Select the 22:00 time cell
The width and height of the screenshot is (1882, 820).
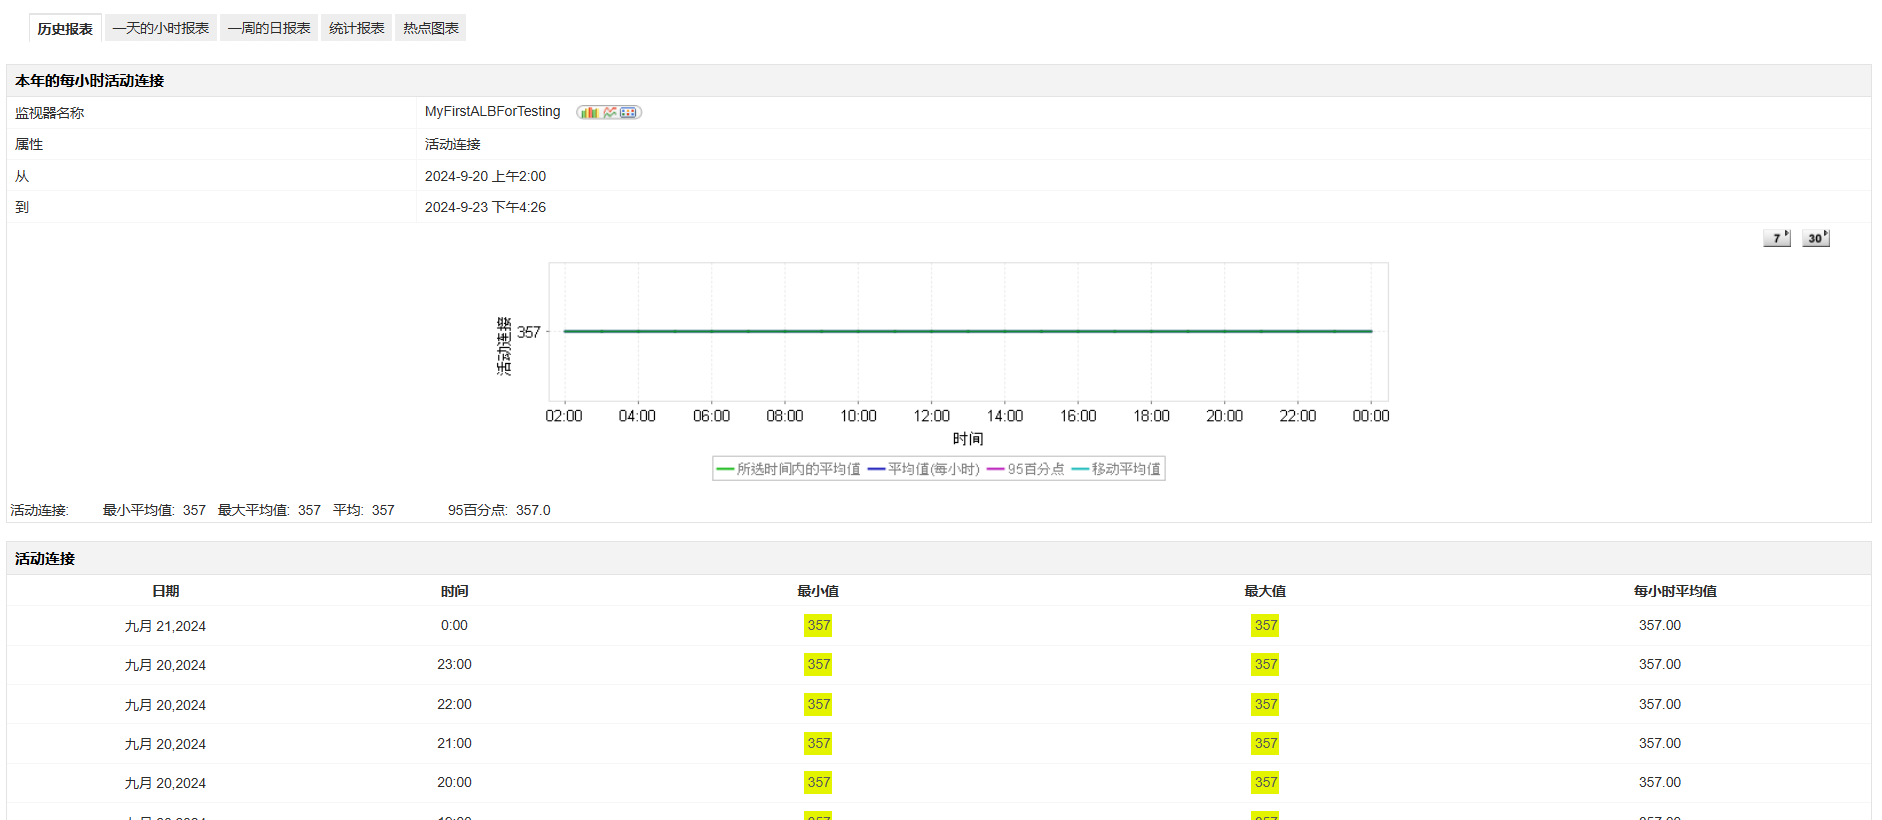(x=454, y=704)
